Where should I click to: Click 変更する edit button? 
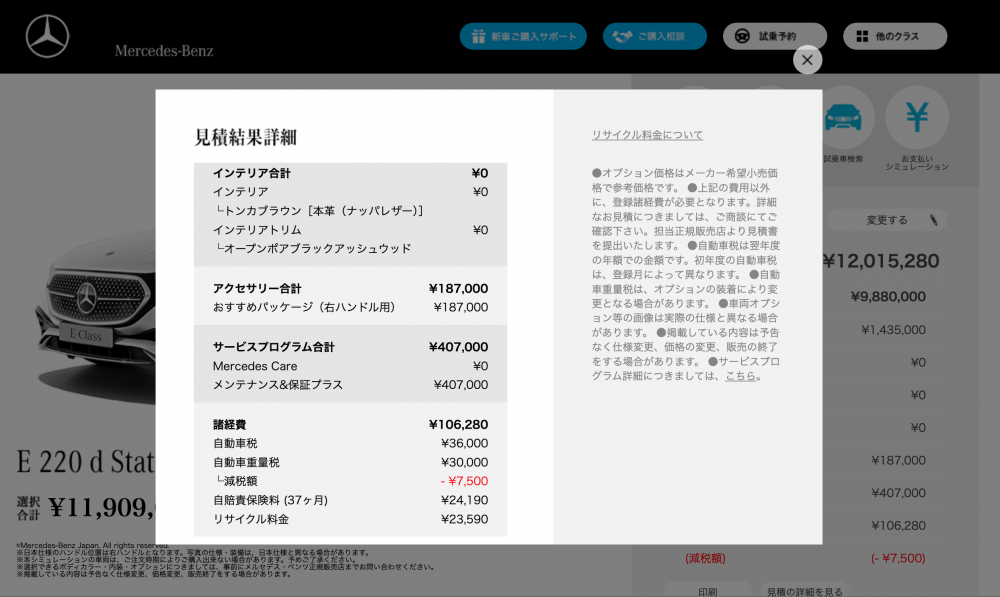[x=886, y=220]
